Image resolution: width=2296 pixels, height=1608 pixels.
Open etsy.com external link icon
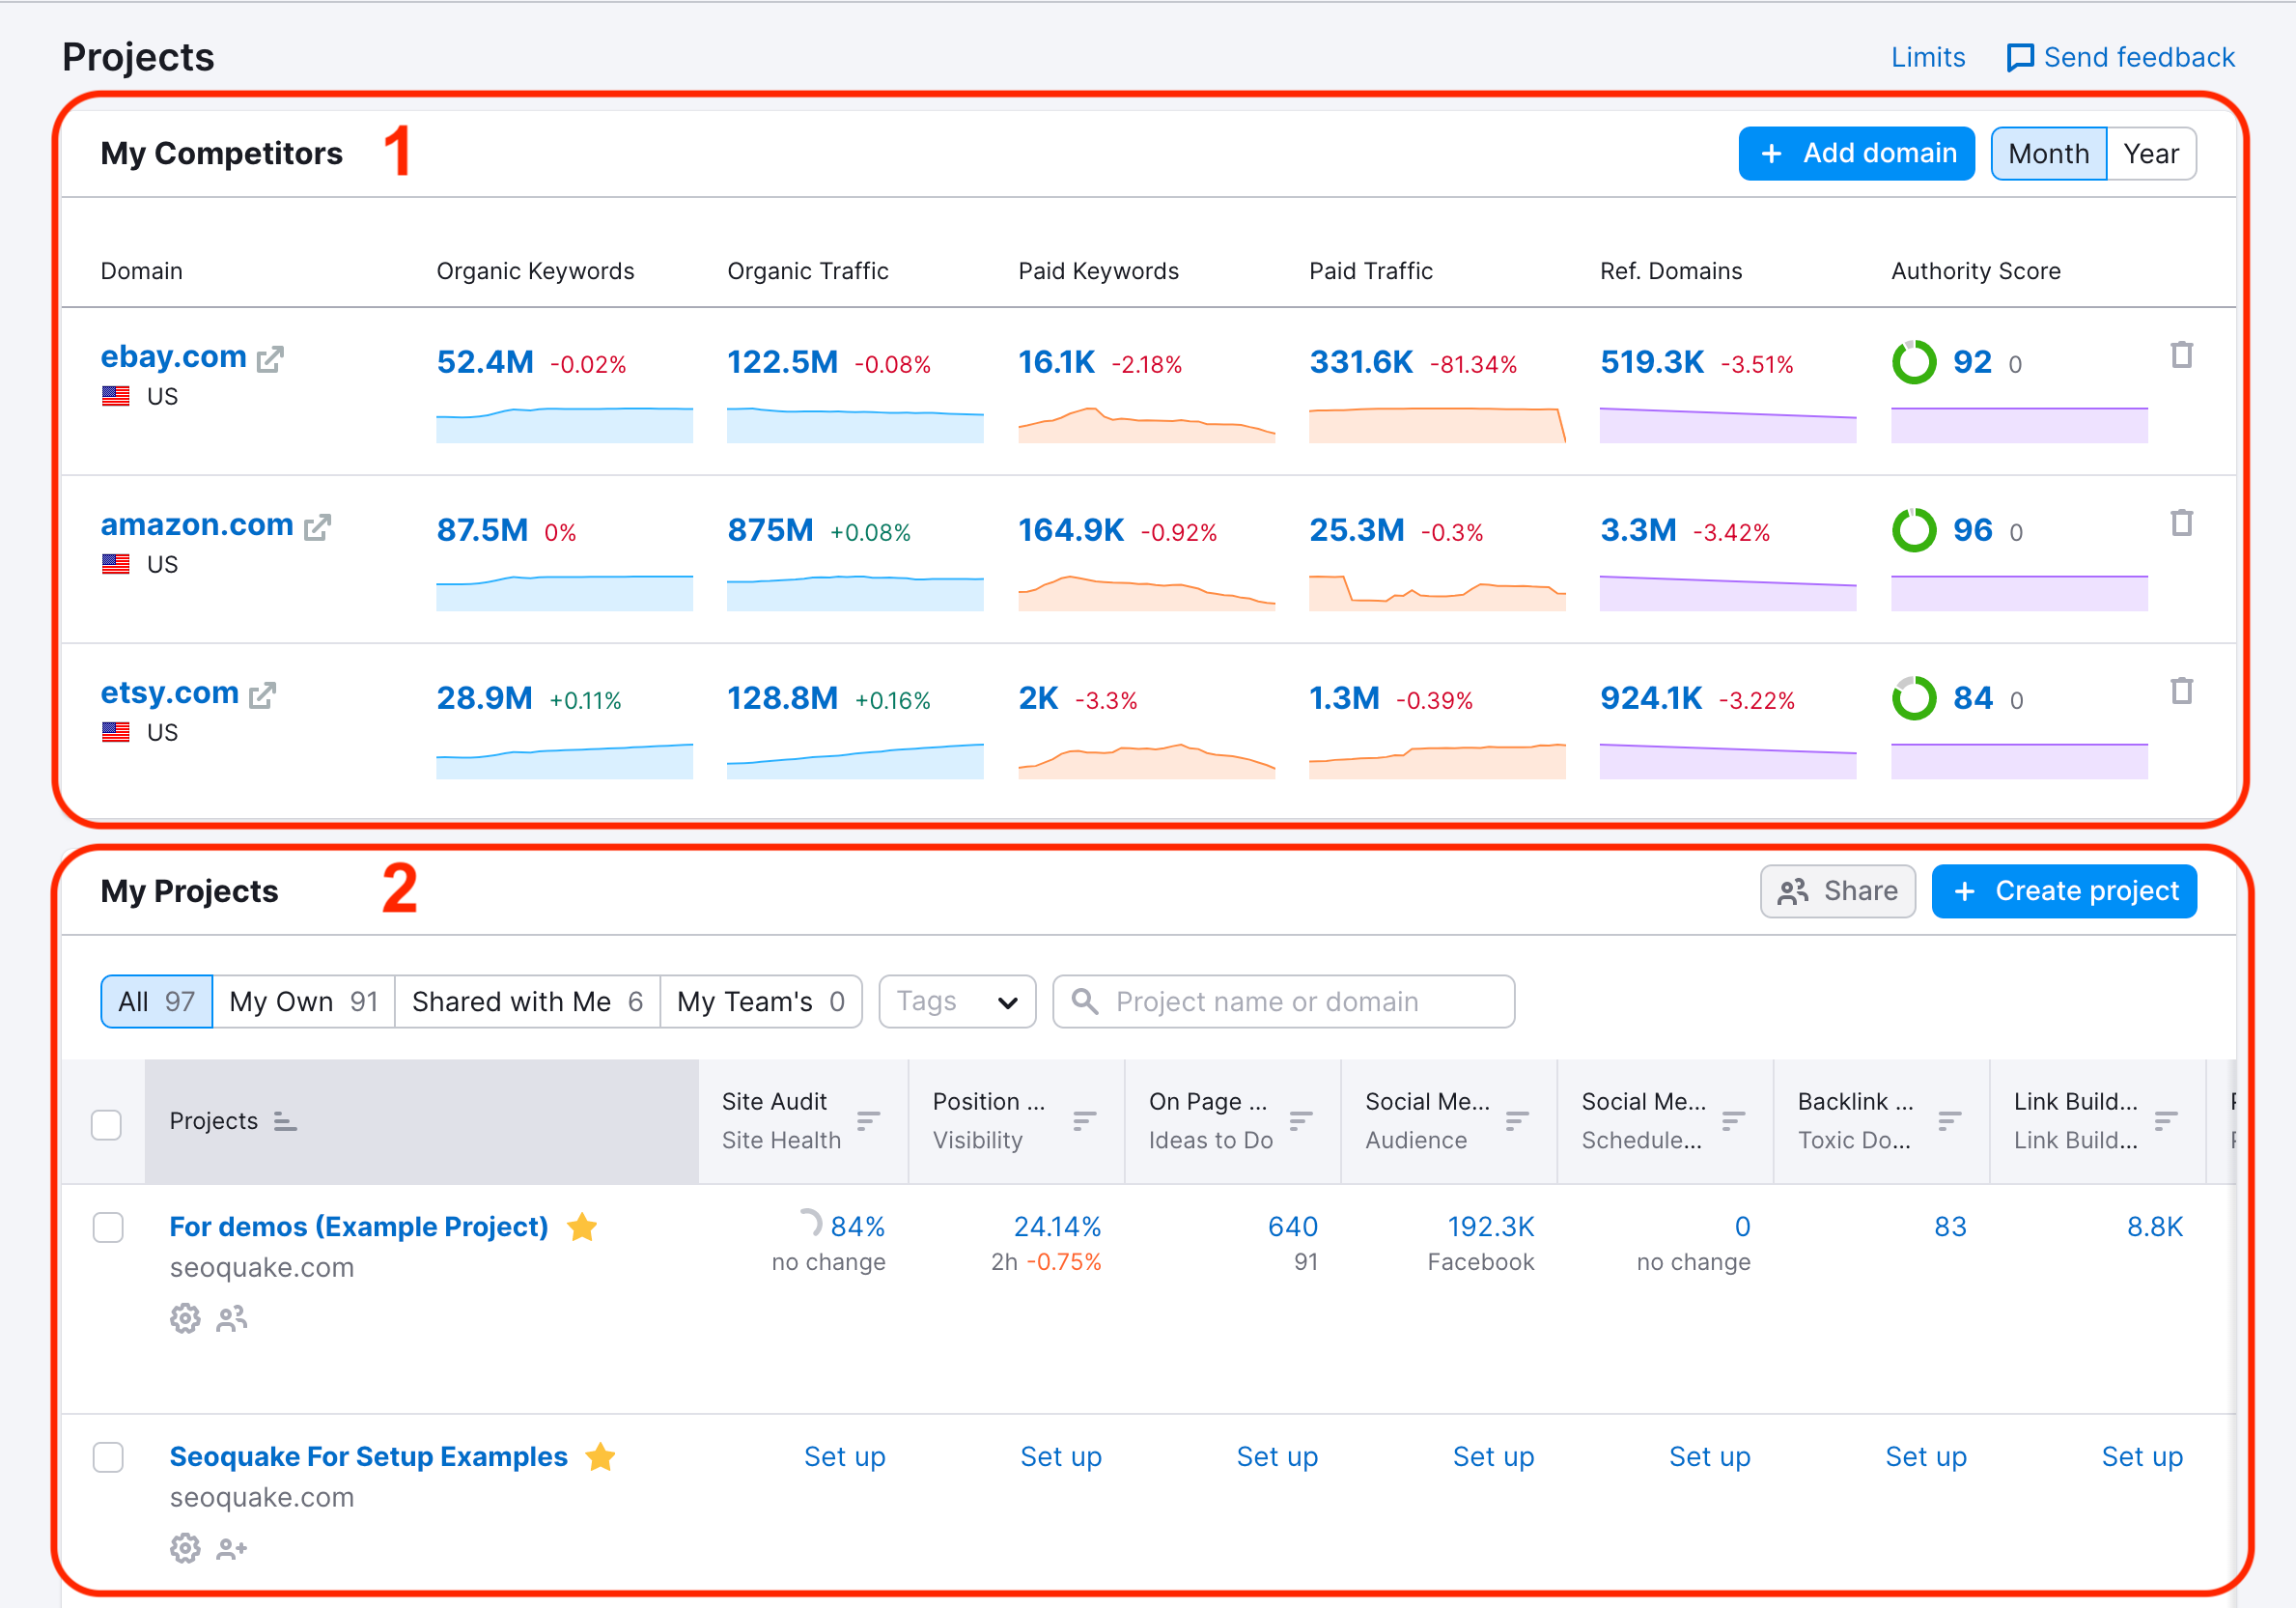[x=262, y=695]
